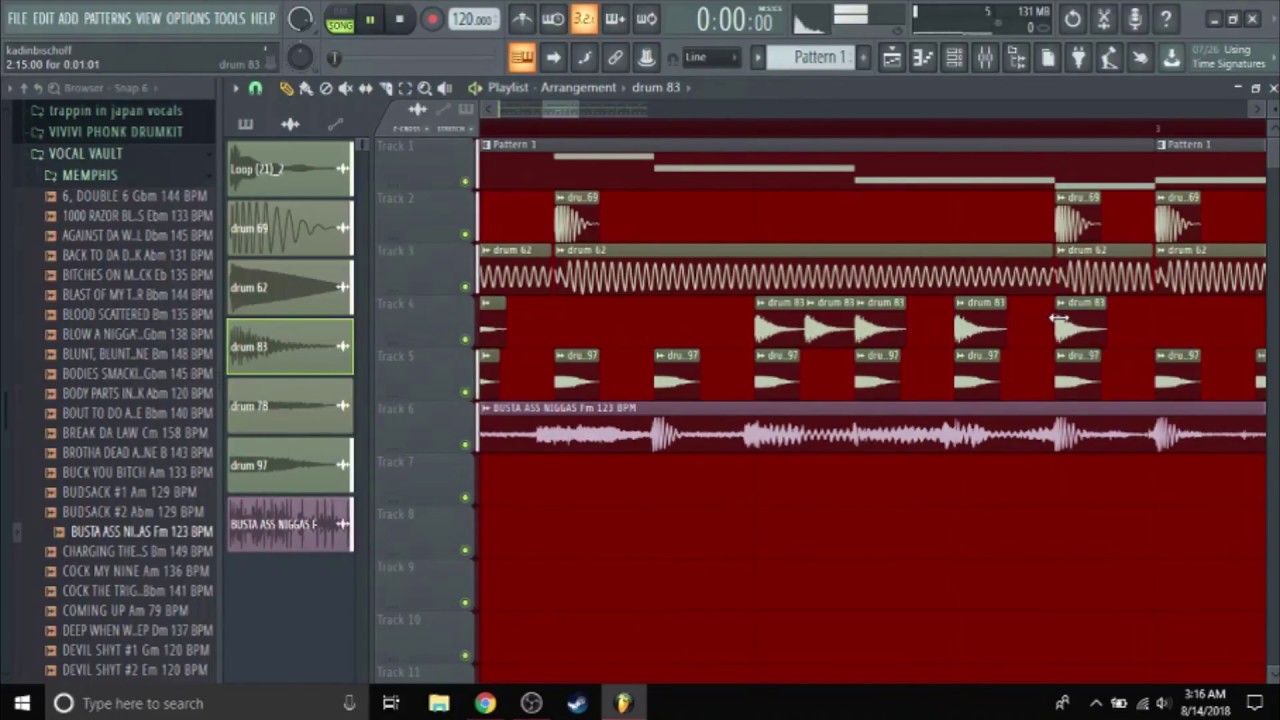The height and width of the screenshot is (720, 1280).
Task: Open the Browser via tree icon
Action: pos(1016,58)
